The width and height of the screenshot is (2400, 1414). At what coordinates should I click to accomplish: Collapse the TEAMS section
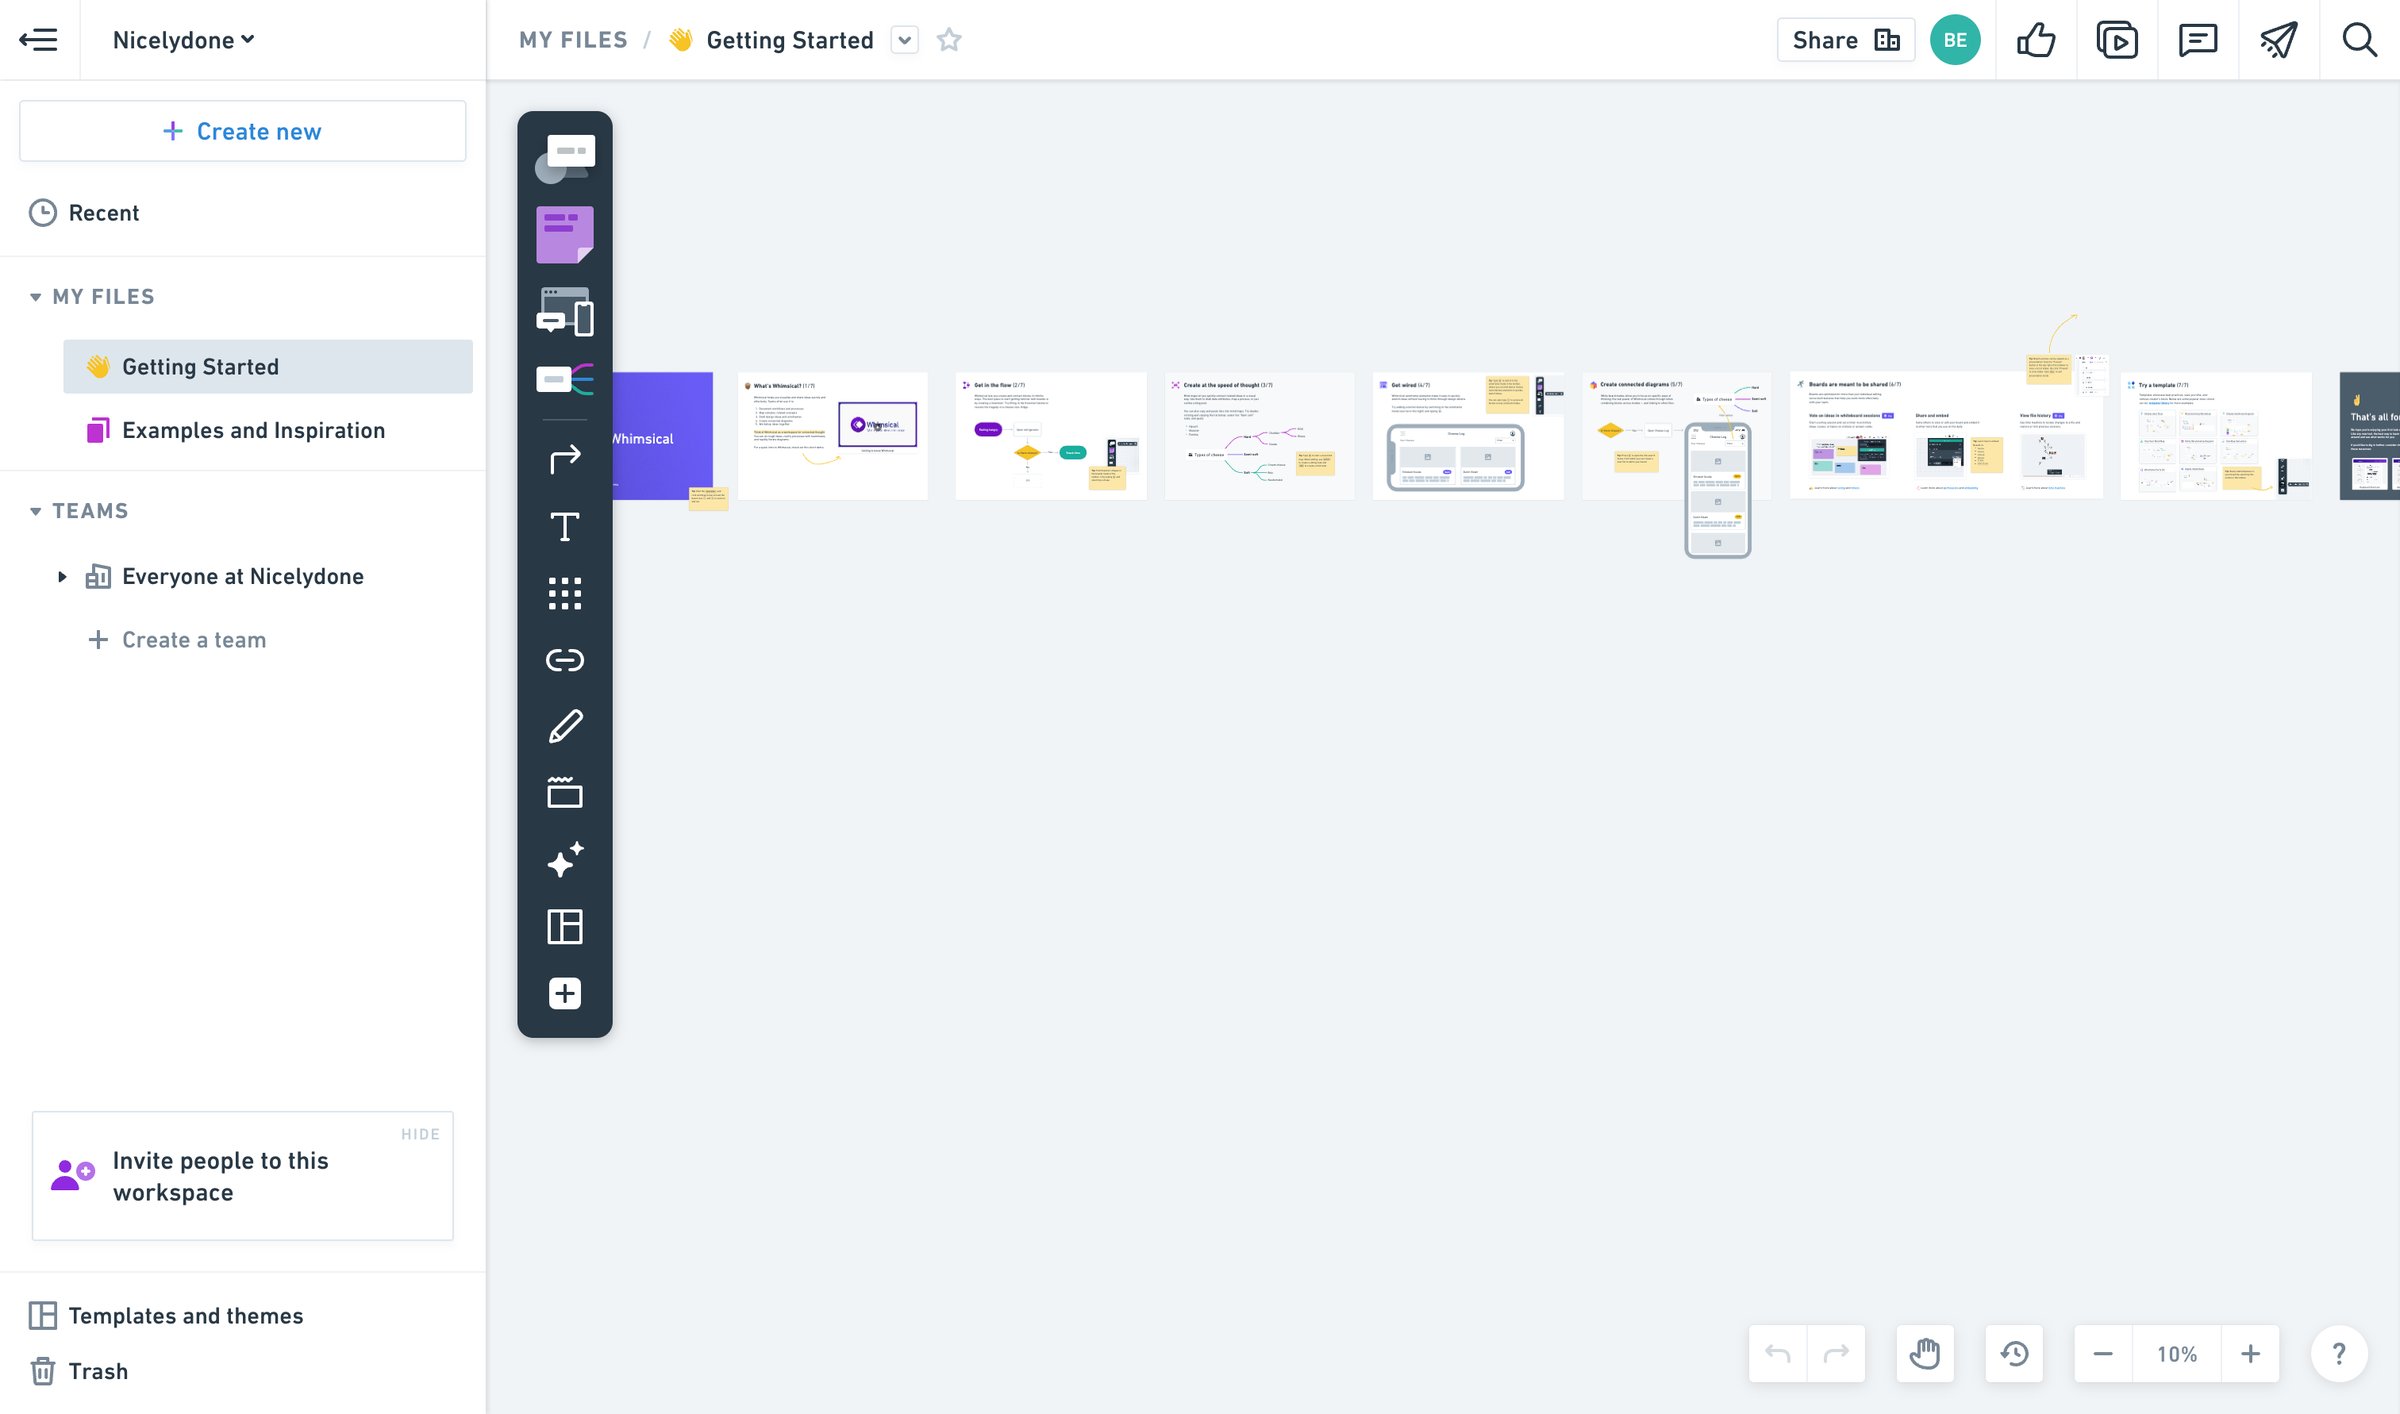click(x=36, y=511)
